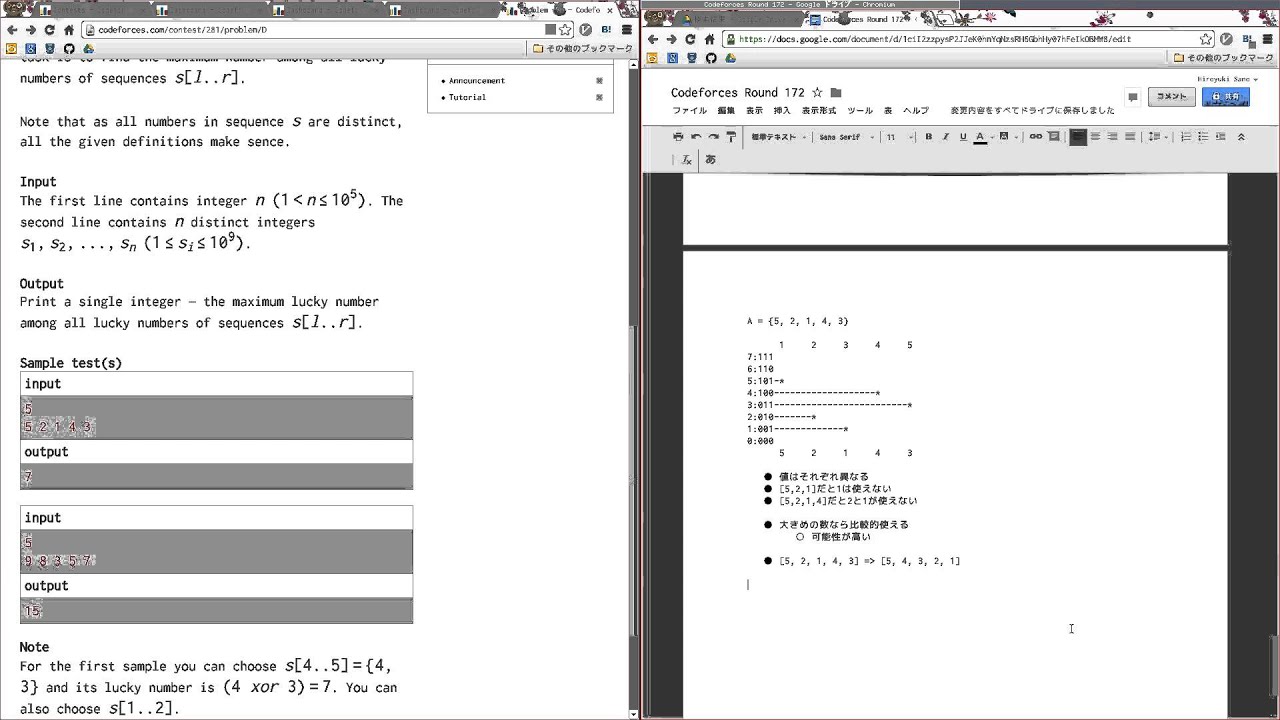Click the コメント button
This screenshot has height=720, width=1280.
click(x=1170, y=97)
